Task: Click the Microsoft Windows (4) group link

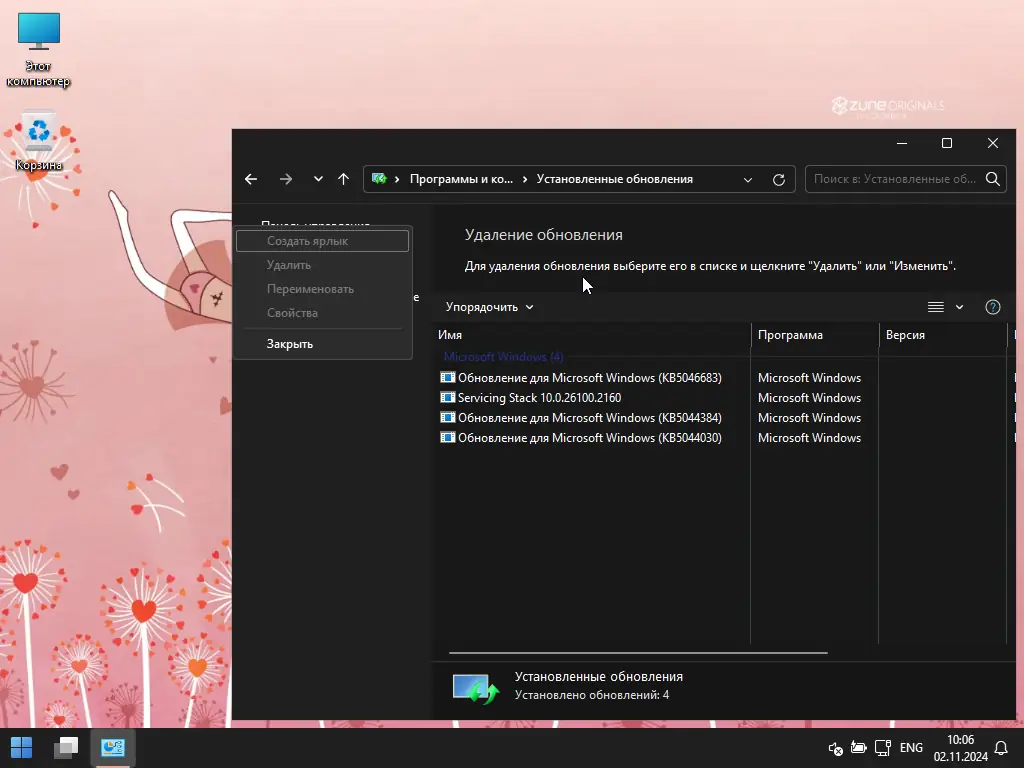Action: (x=505, y=357)
